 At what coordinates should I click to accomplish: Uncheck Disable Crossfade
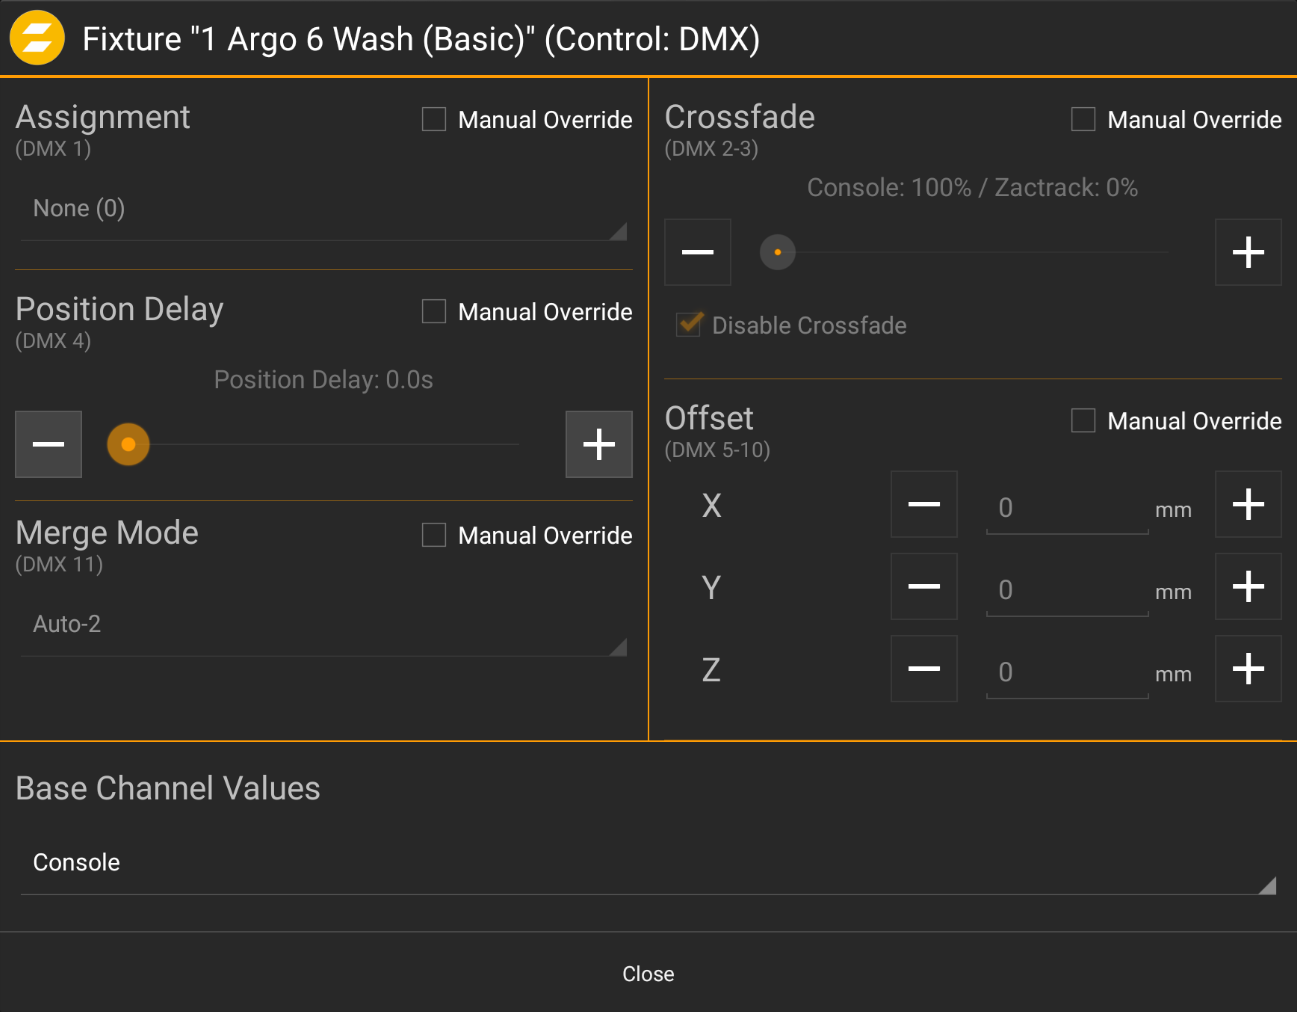pyautogui.click(x=688, y=324)
